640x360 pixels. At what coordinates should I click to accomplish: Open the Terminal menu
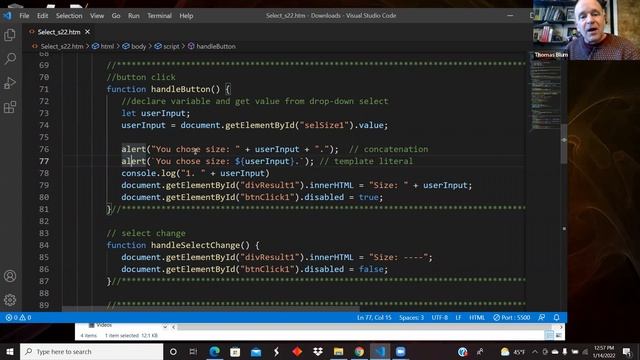[159, 16]
